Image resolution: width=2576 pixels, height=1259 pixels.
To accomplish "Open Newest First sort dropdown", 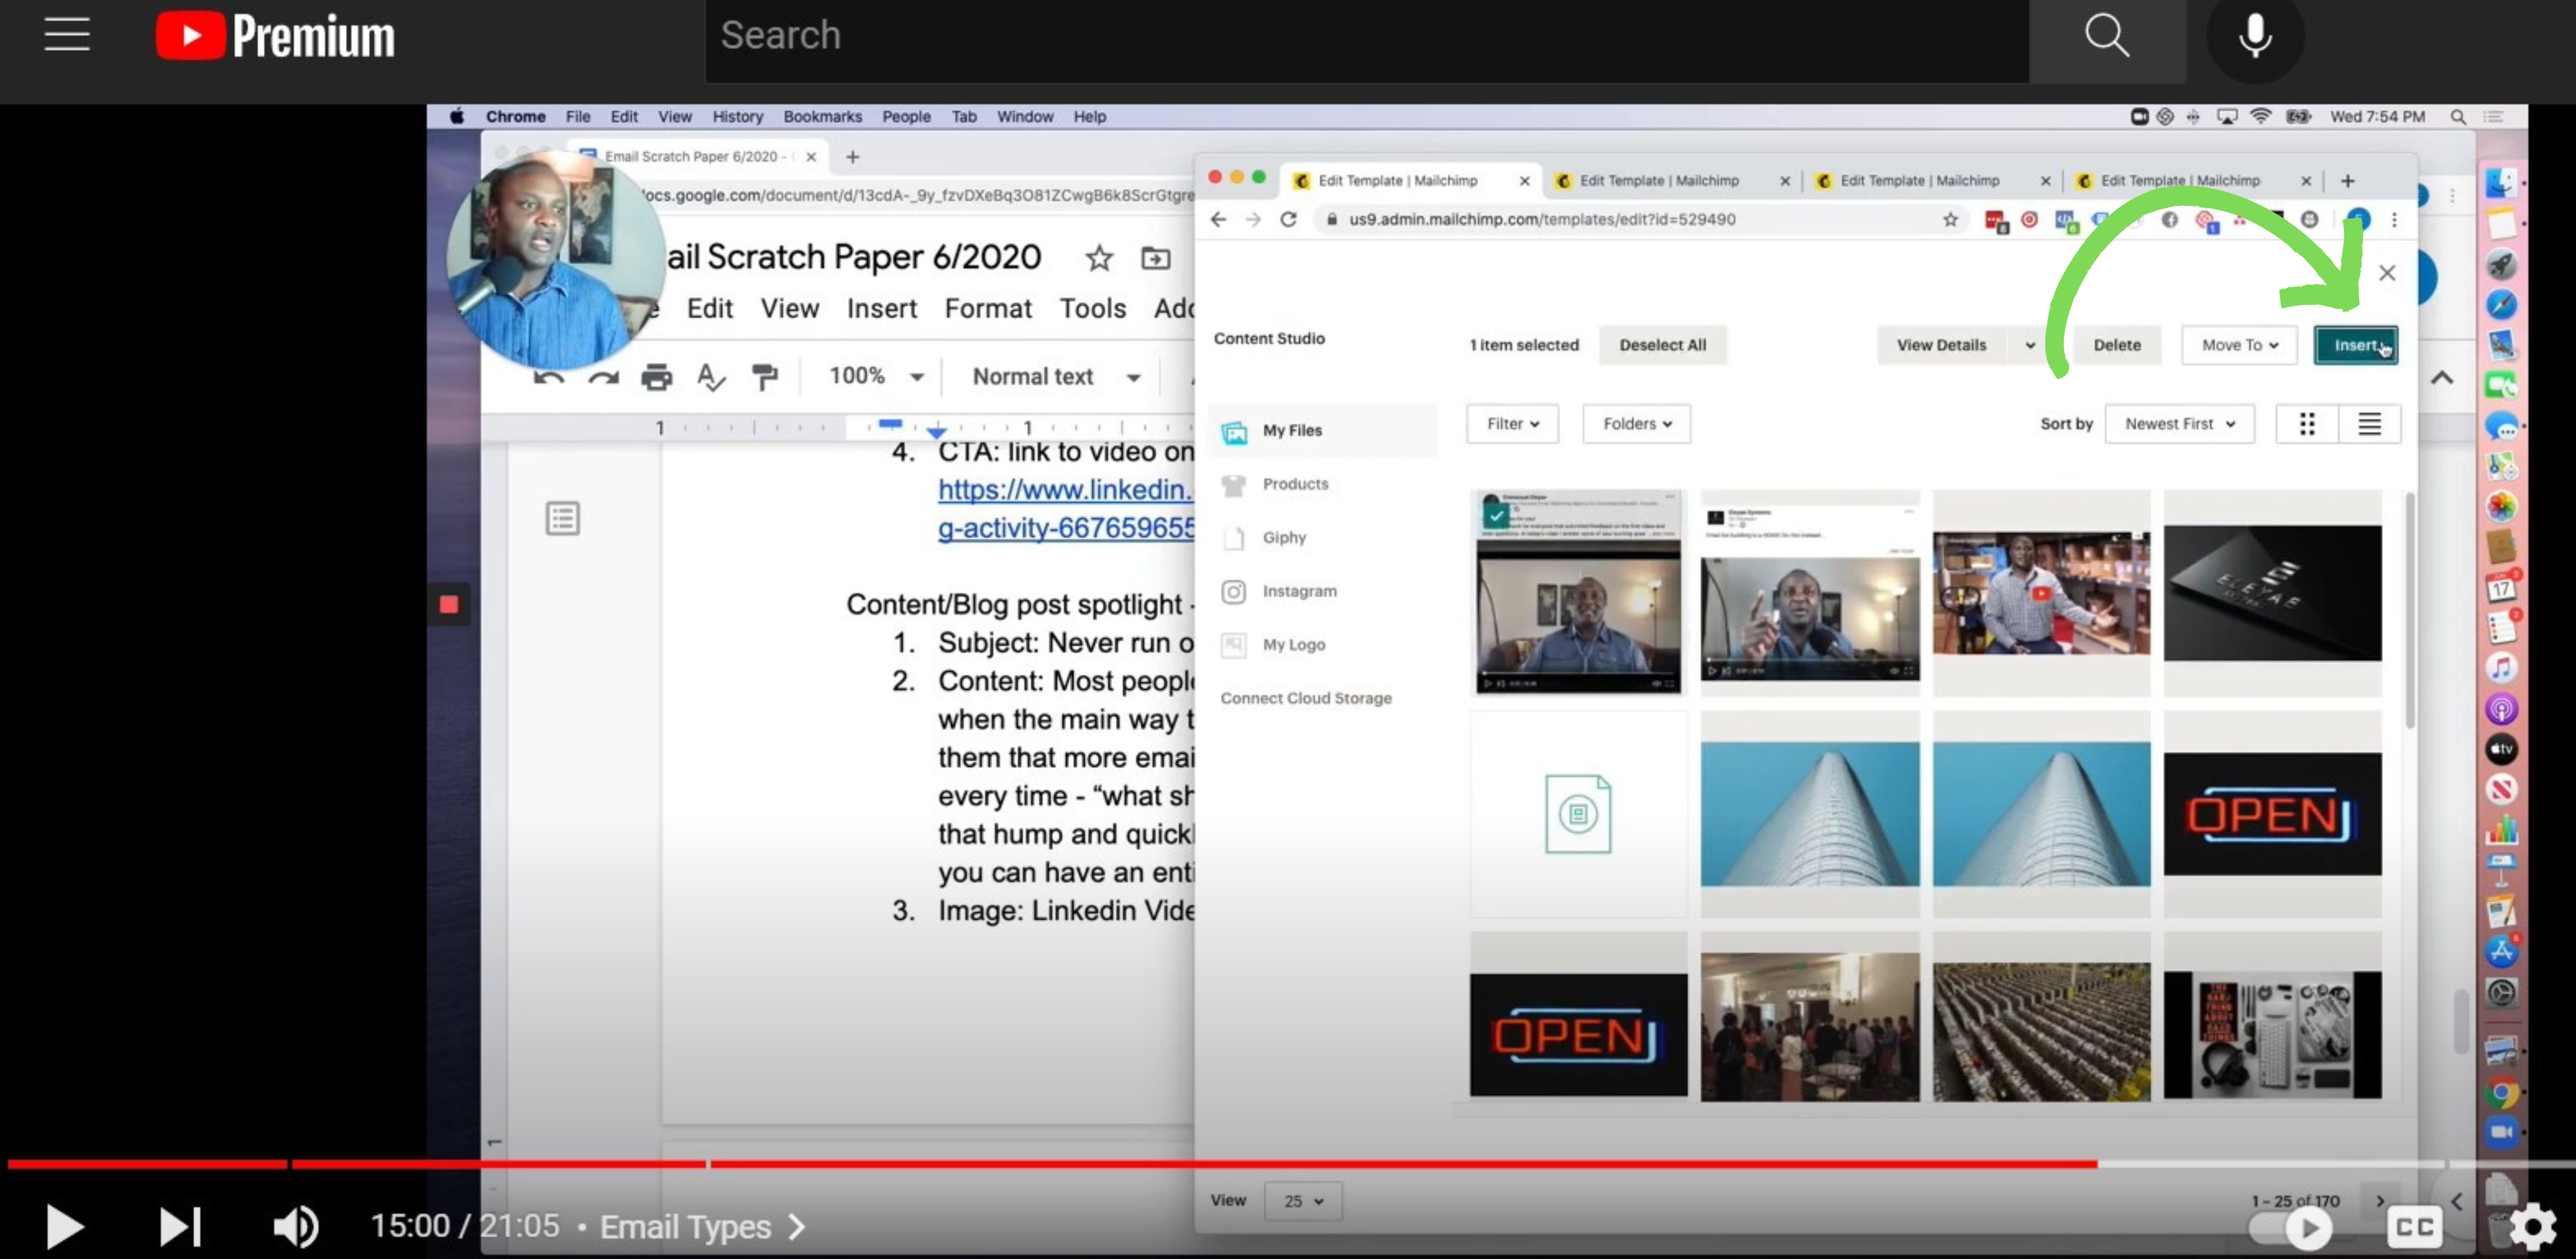I will (2179, 424).
